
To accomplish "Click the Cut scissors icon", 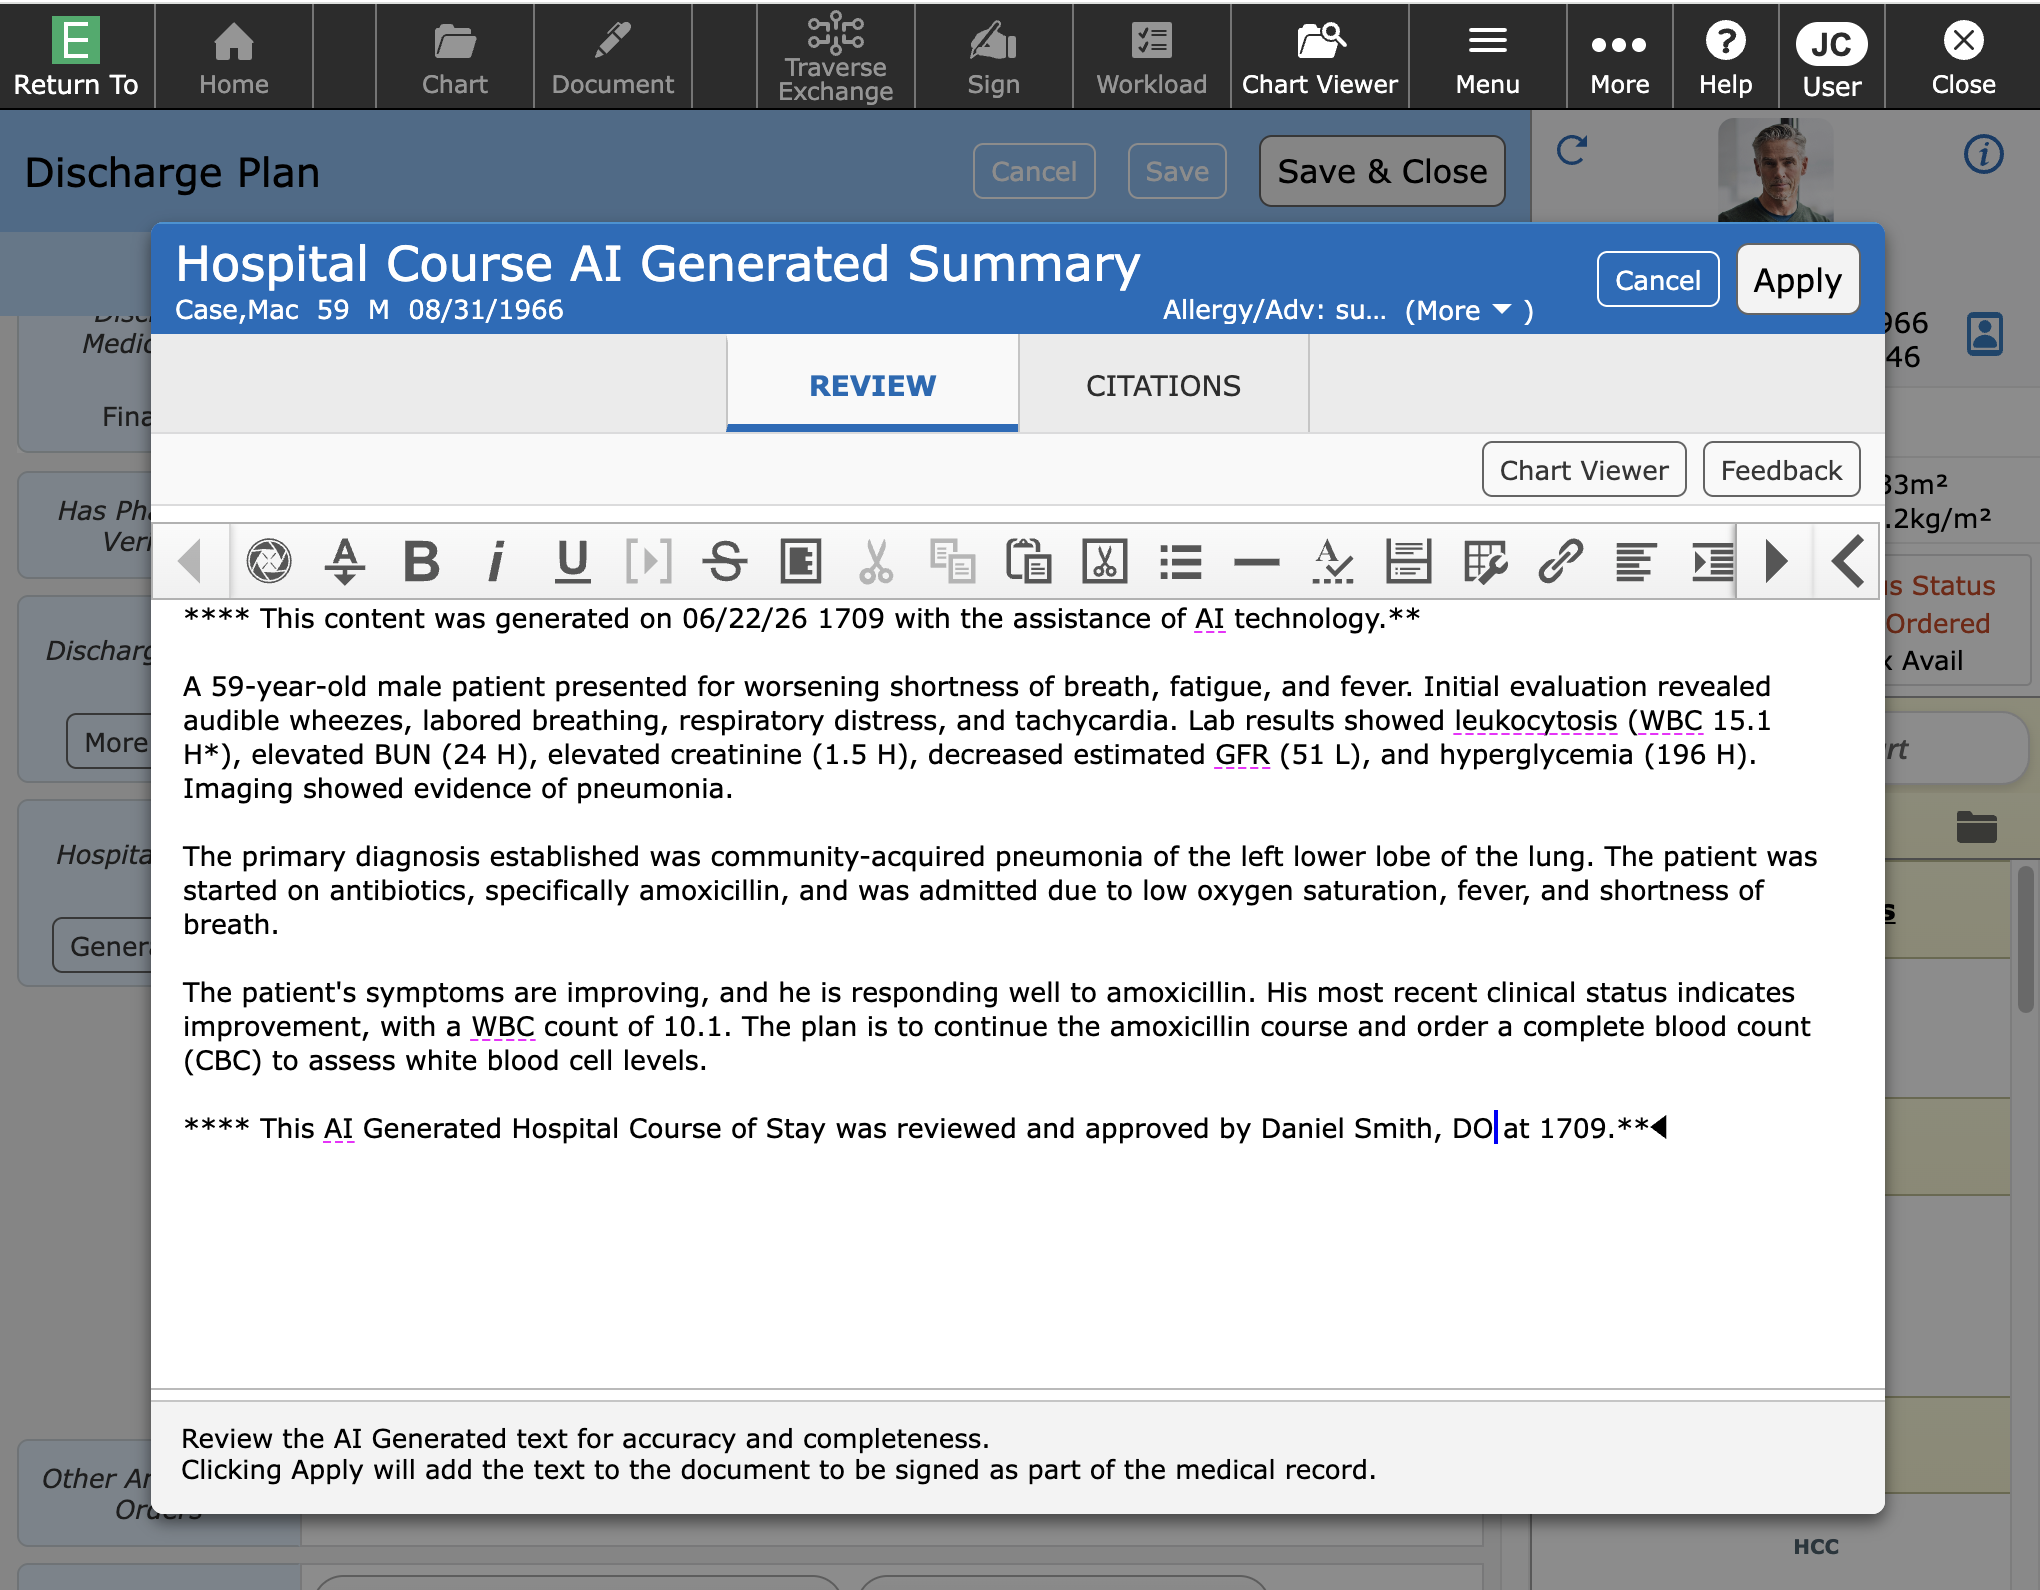I will [x=876, y=561].
